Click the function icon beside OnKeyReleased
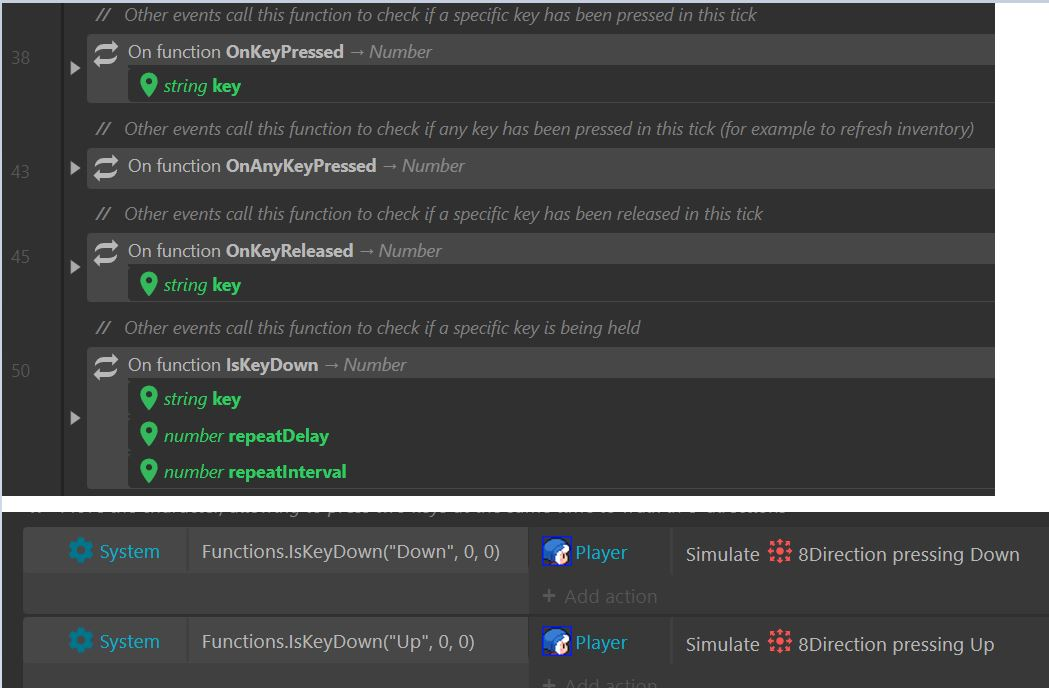The image size is (1049, 688). point(106,252)
